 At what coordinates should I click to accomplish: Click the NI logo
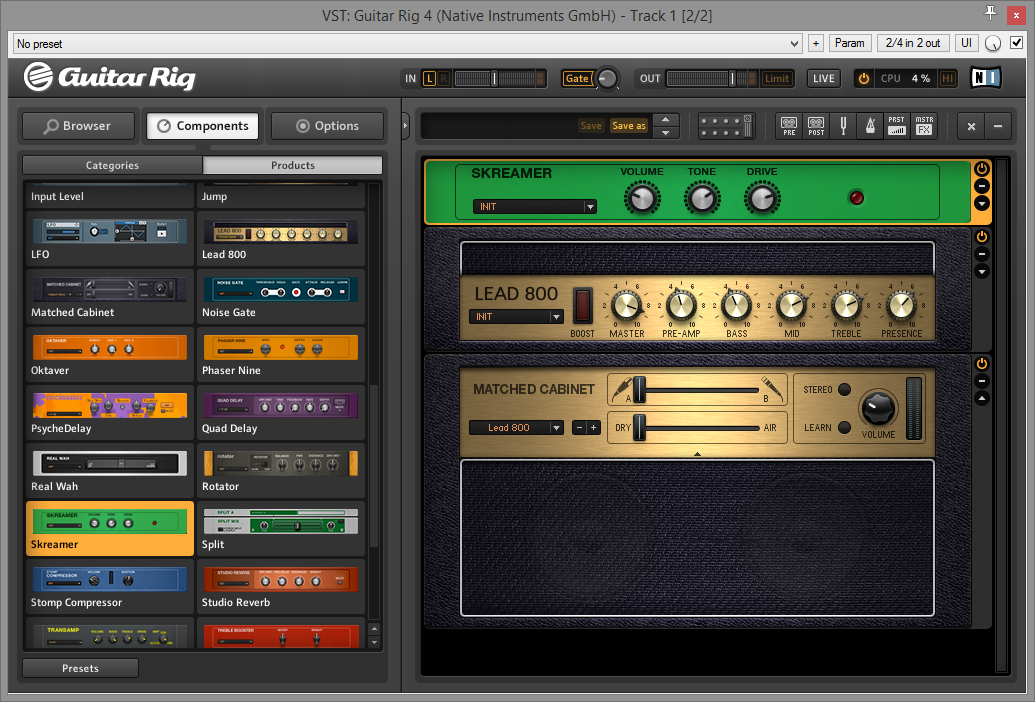[x=986, y=79]
